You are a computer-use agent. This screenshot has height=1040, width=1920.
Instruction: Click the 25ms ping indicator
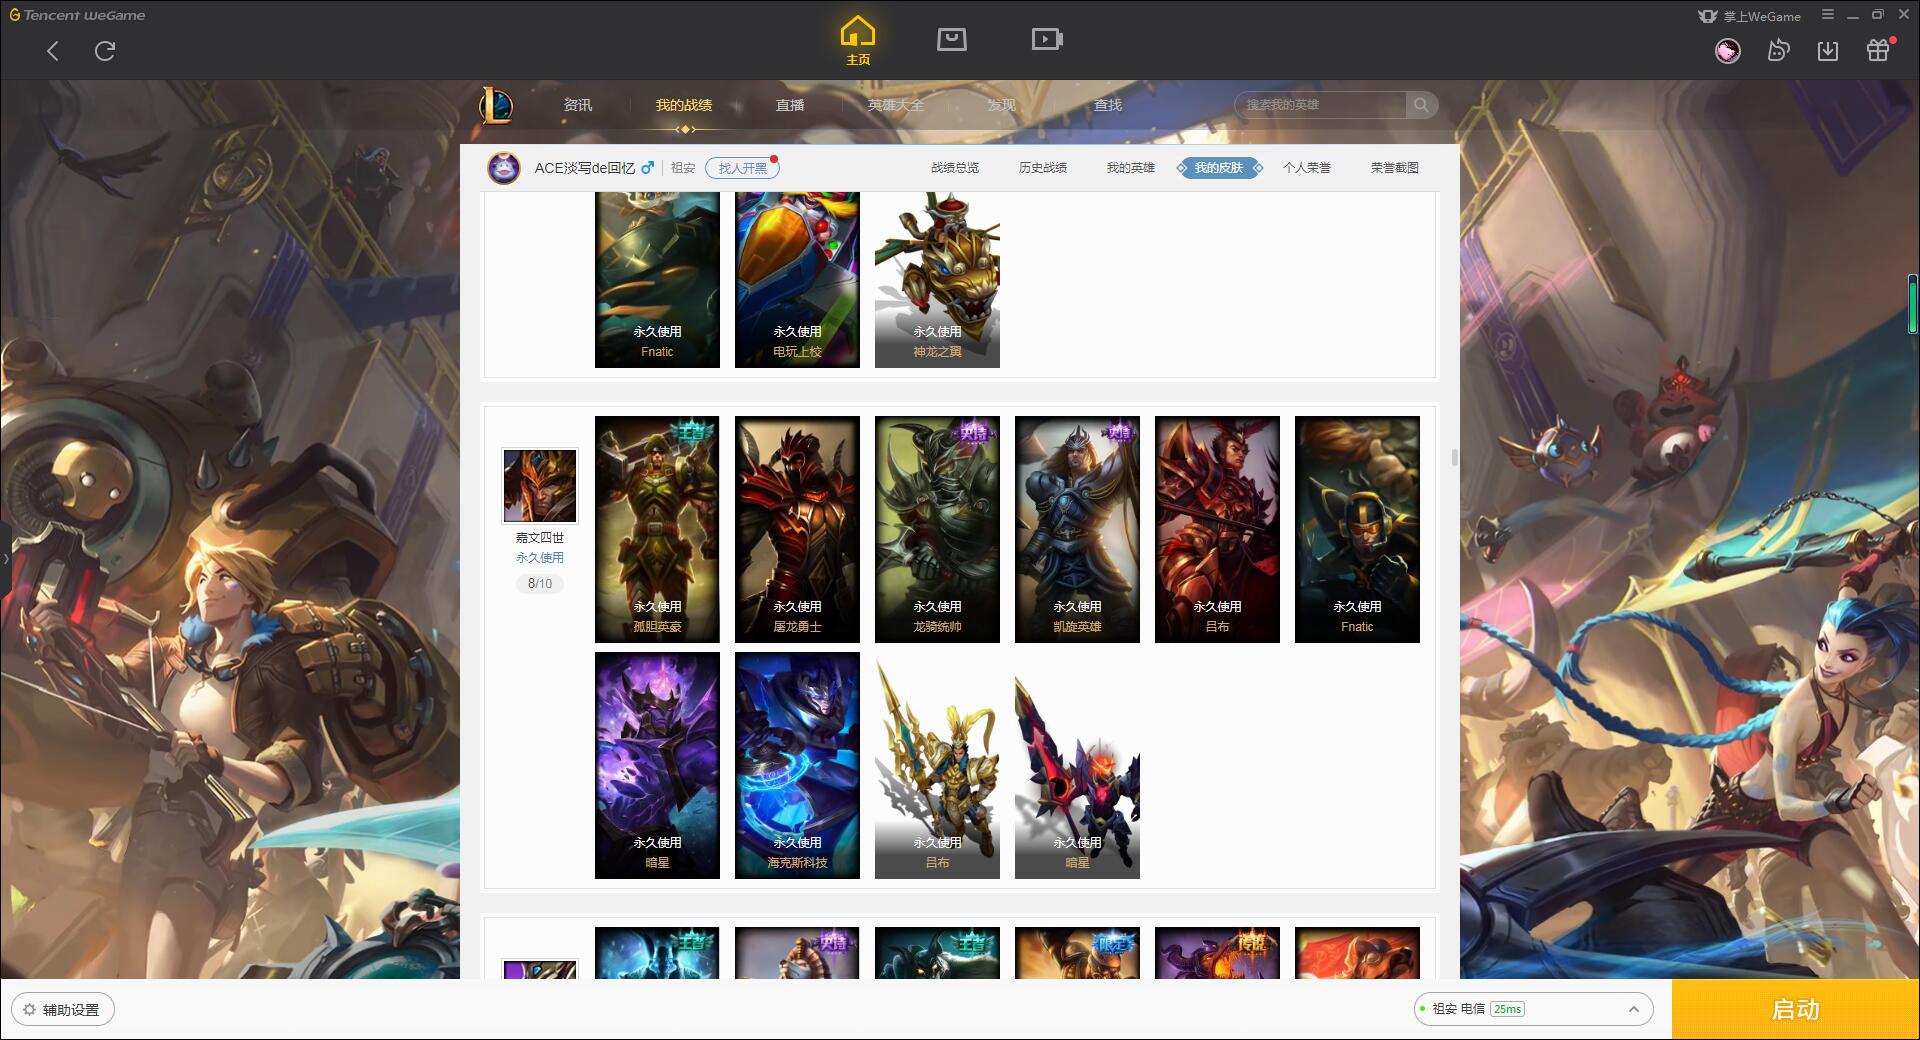(1507, 1009)
